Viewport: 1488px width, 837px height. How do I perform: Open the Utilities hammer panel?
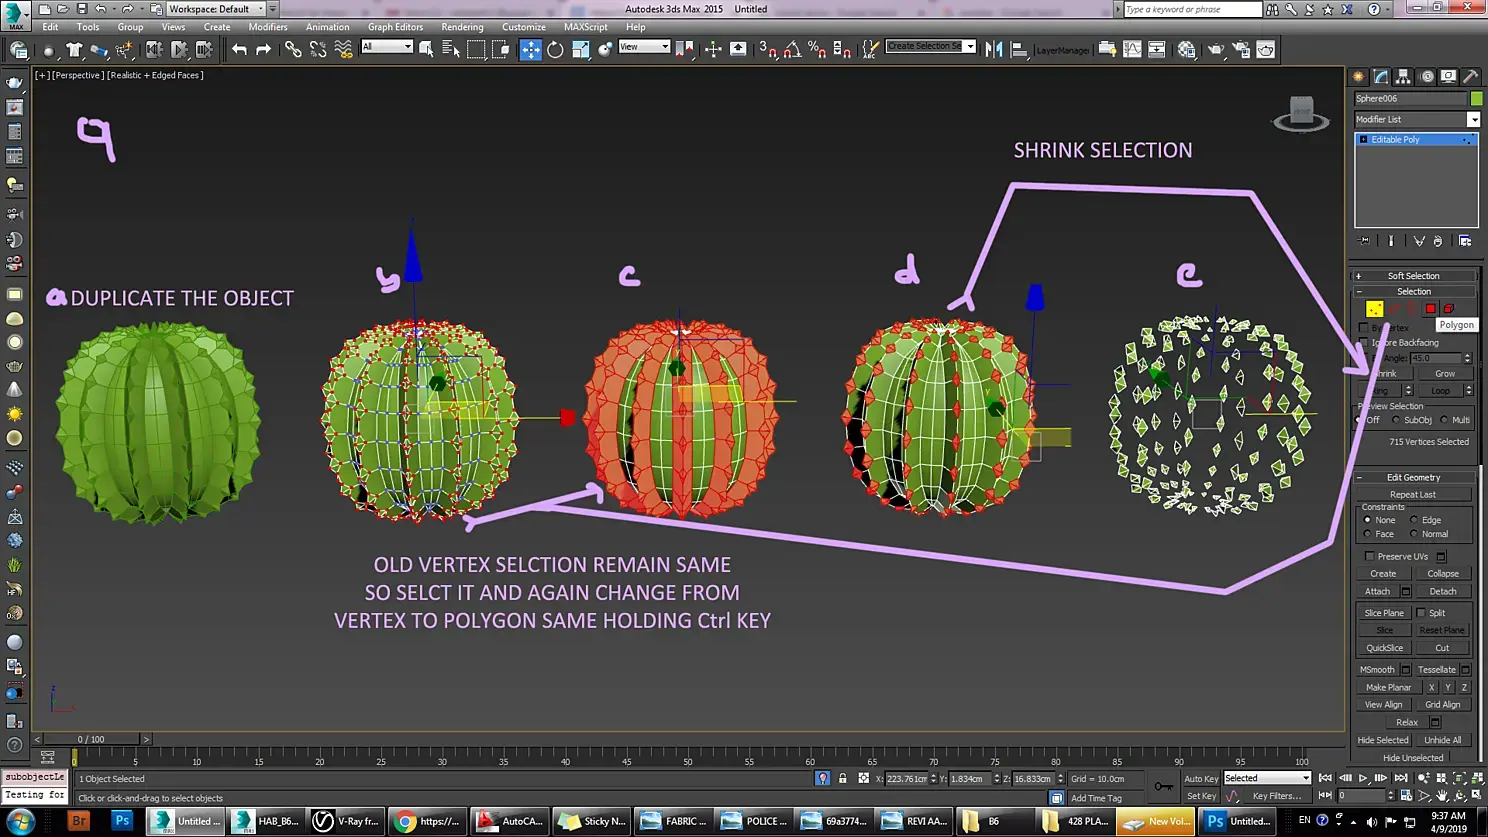tap(1471, 76)
